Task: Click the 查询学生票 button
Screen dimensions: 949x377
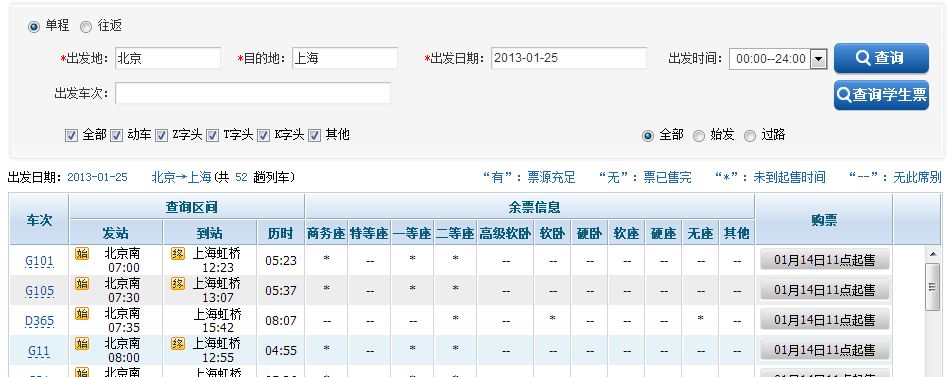Action: [881, 95]
